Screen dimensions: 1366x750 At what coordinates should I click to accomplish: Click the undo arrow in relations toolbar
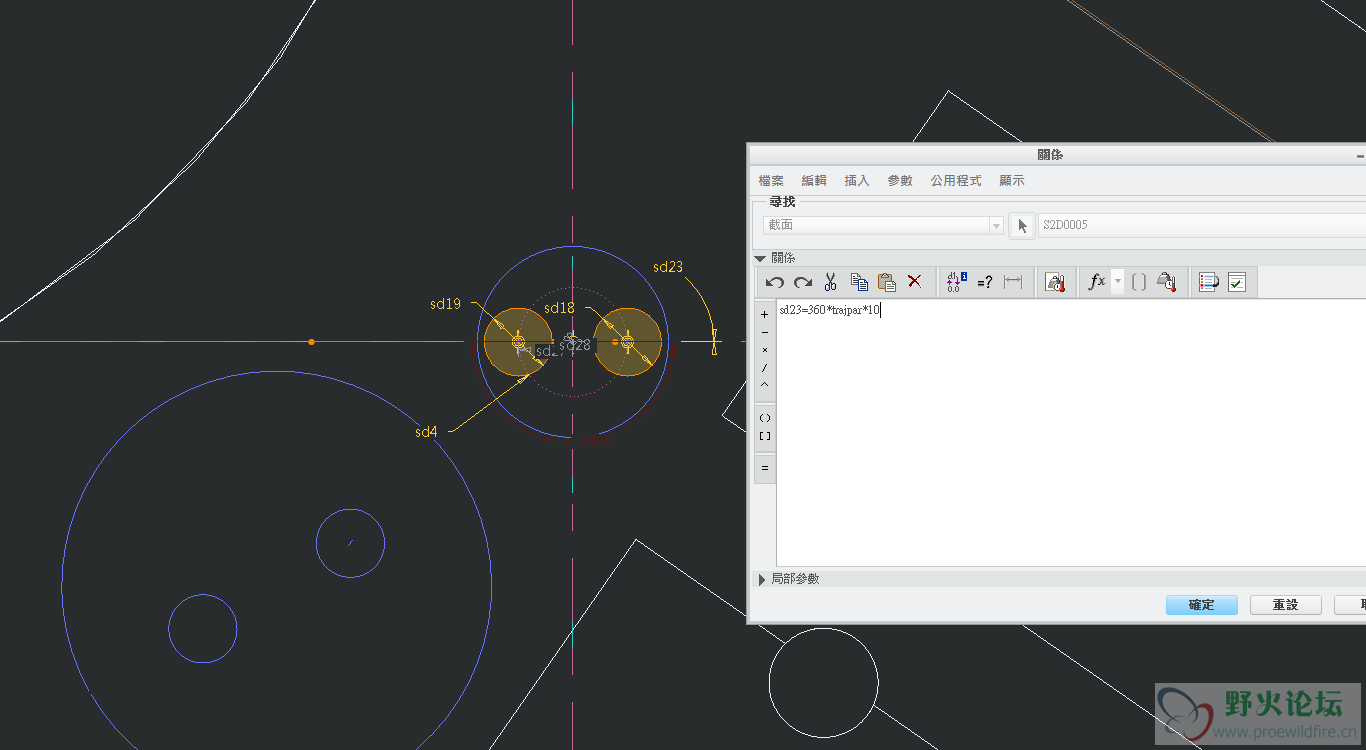tap(774, 282)
